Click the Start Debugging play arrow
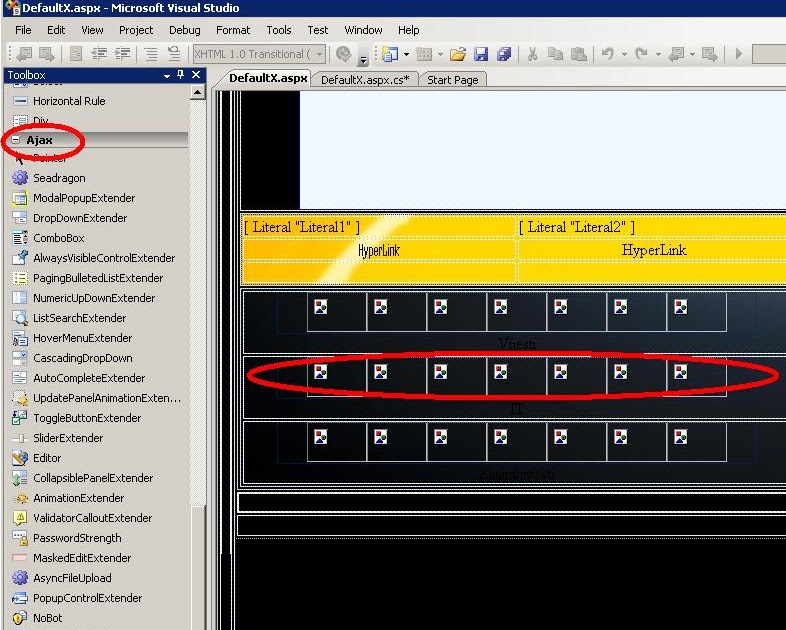 (738, 54)
